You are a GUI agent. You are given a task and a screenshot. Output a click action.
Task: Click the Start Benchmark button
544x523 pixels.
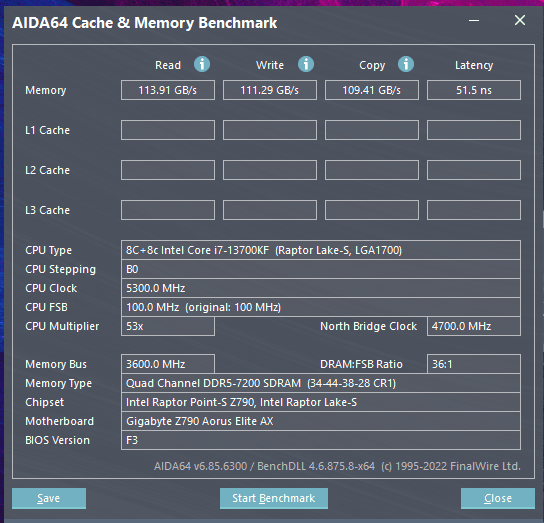pos(274,498)
